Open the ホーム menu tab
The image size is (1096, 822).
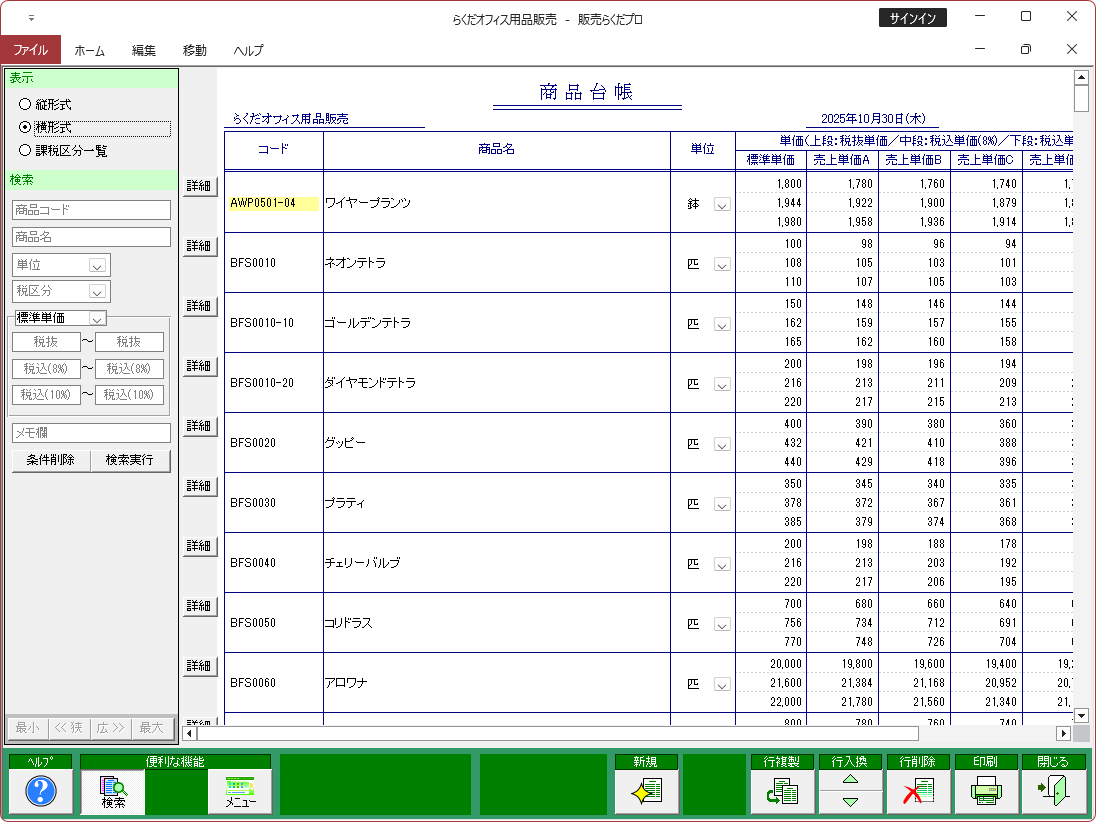coord(90,50)
